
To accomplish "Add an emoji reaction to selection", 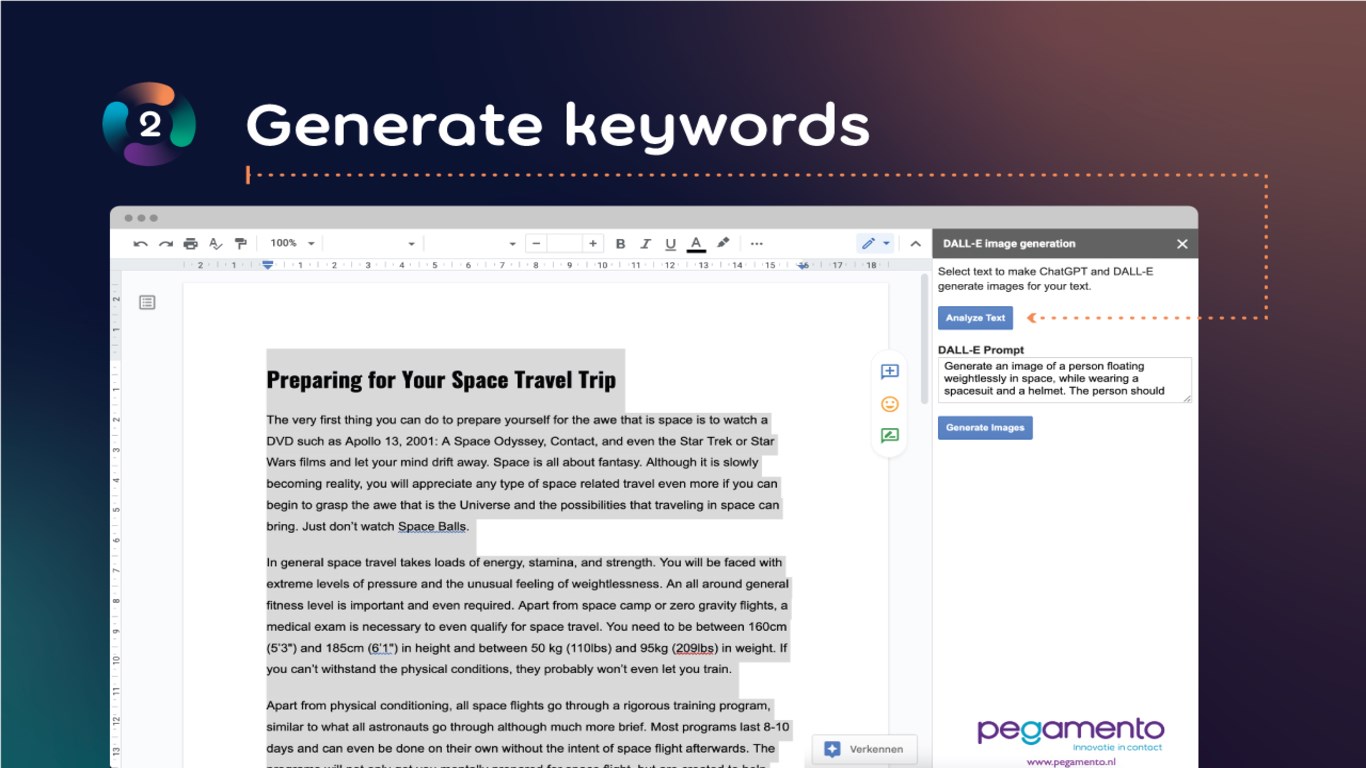I will click(889, 404).
